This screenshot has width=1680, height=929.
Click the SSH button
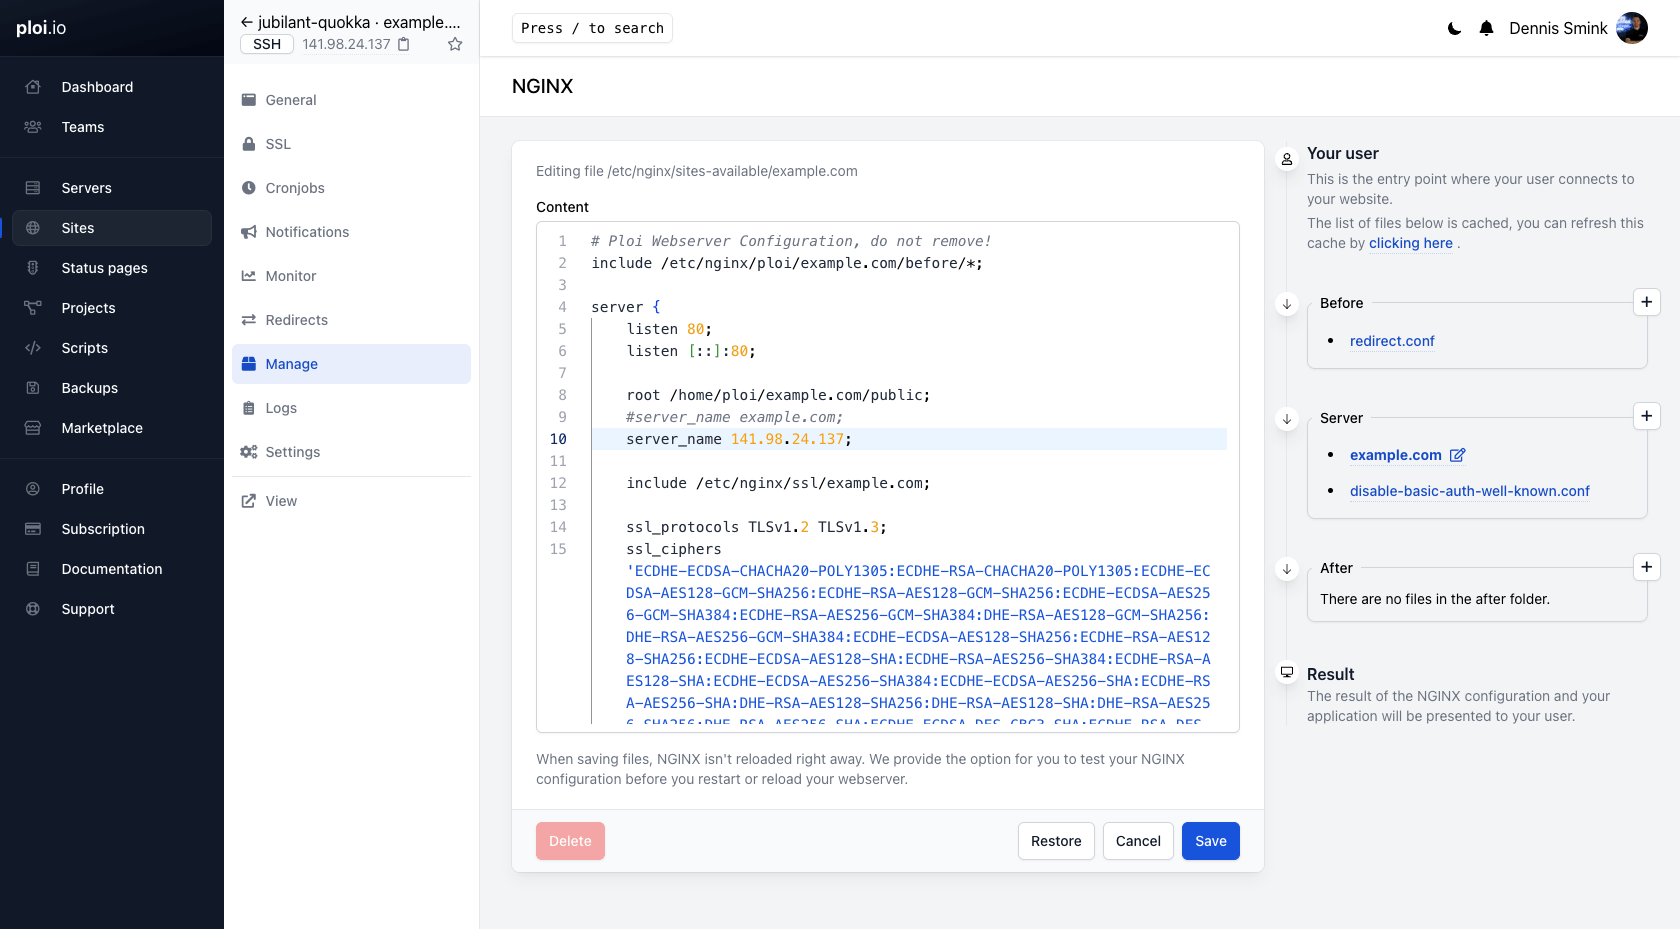click(267, 44)
